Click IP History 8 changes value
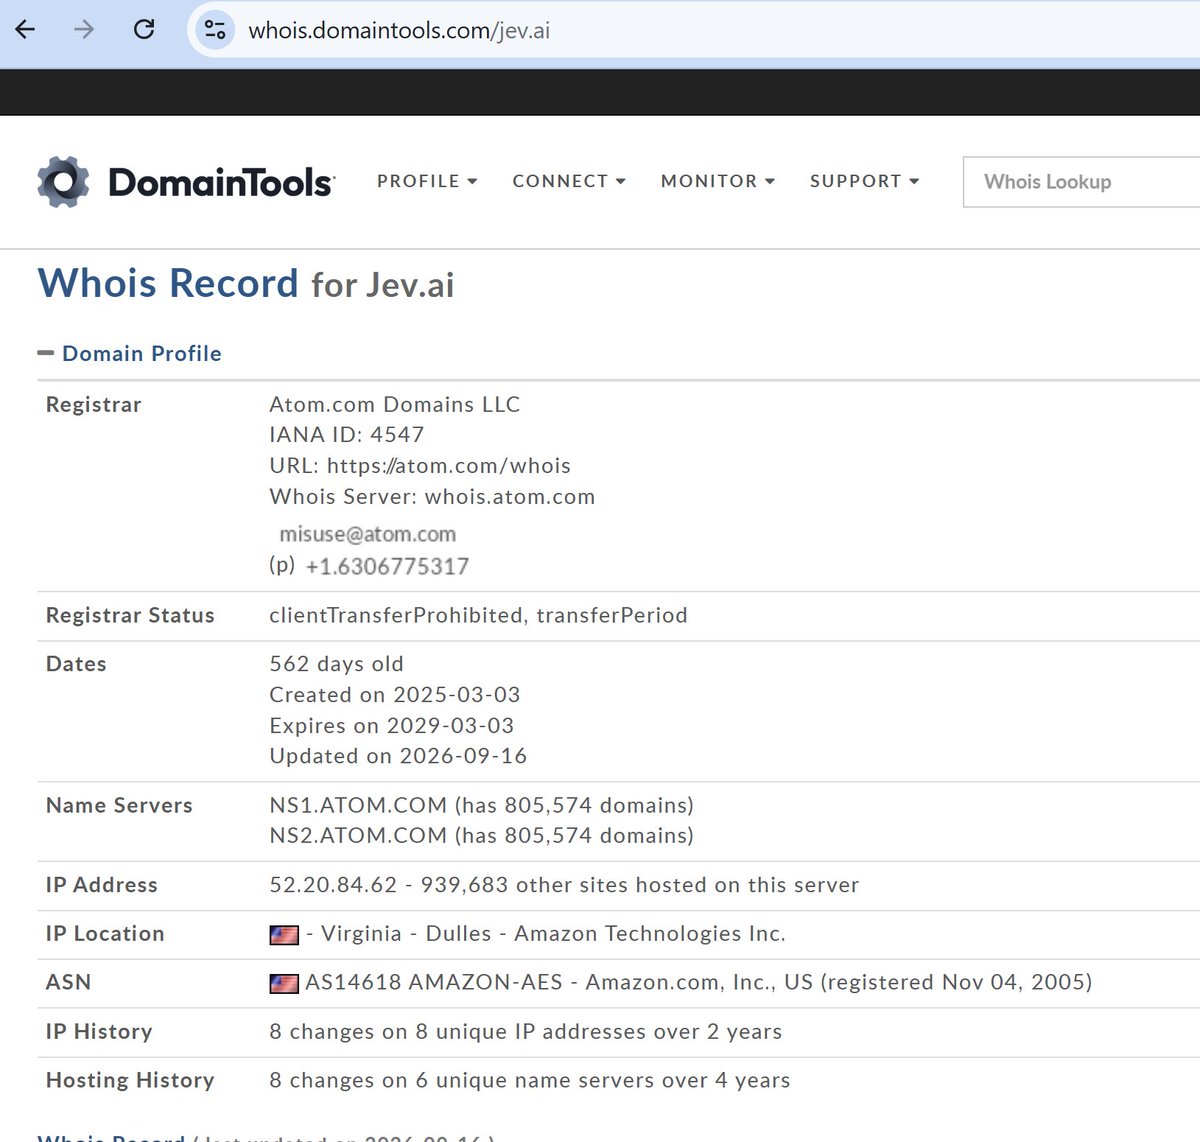The width and height of the screenshot is (1200, 1142). (x=526, y=1031)
